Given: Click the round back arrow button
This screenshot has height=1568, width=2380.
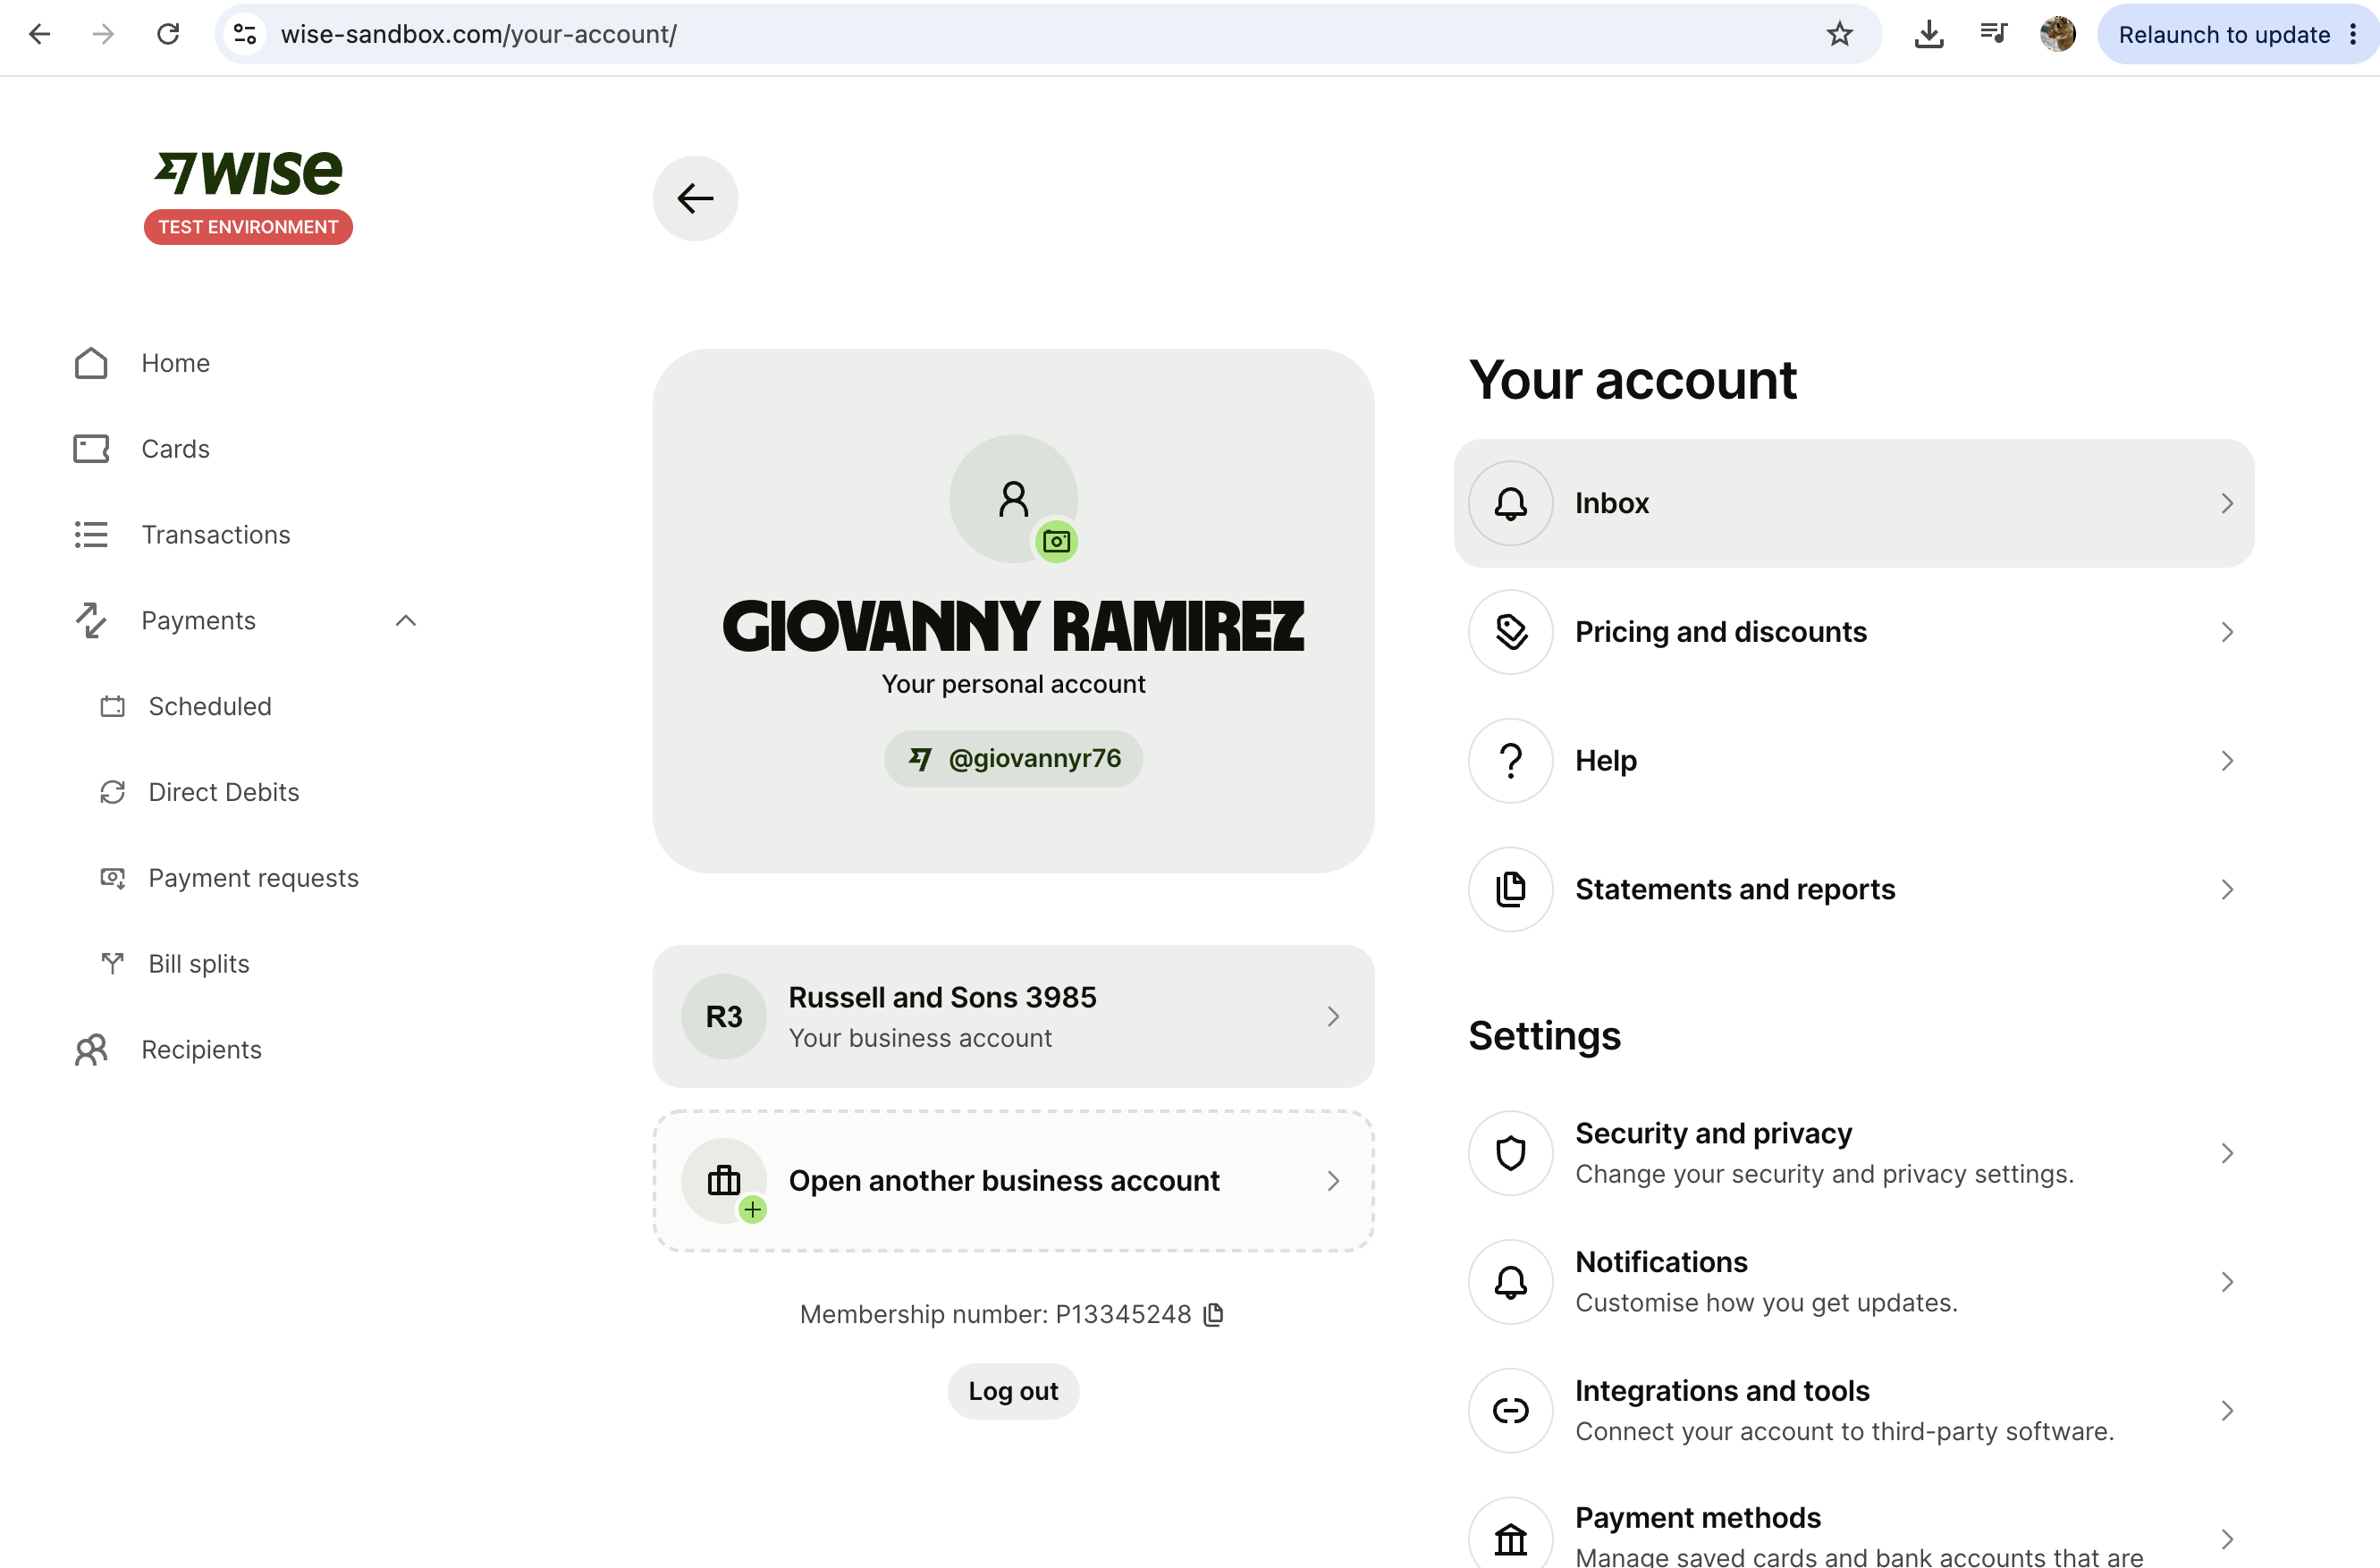Looking at the screenshot, I should (695, 198).
